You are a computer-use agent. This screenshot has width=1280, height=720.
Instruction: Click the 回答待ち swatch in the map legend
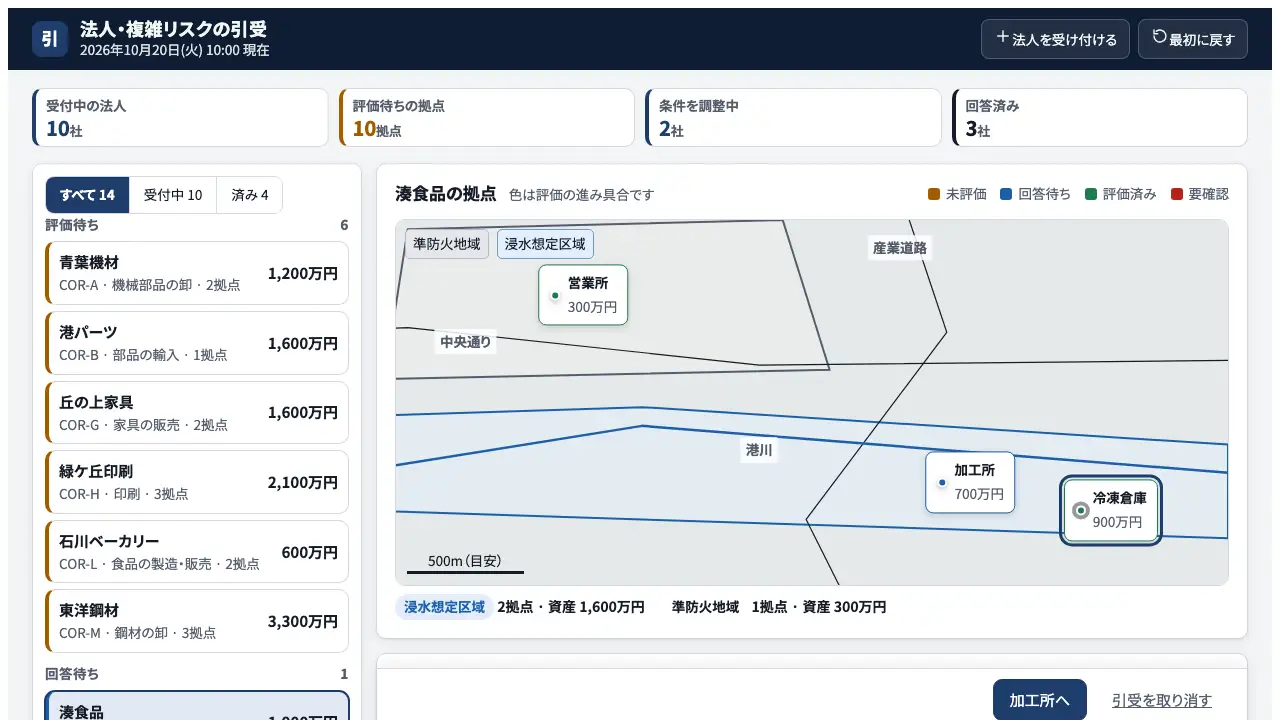(1006, 194)
